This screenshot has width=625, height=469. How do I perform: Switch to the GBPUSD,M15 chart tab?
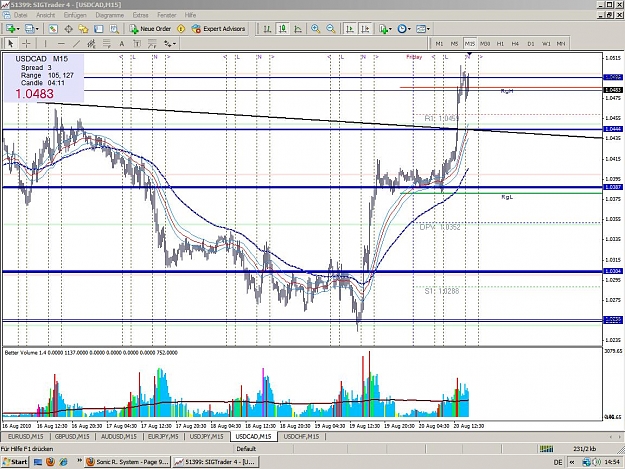tap(72, 437)
